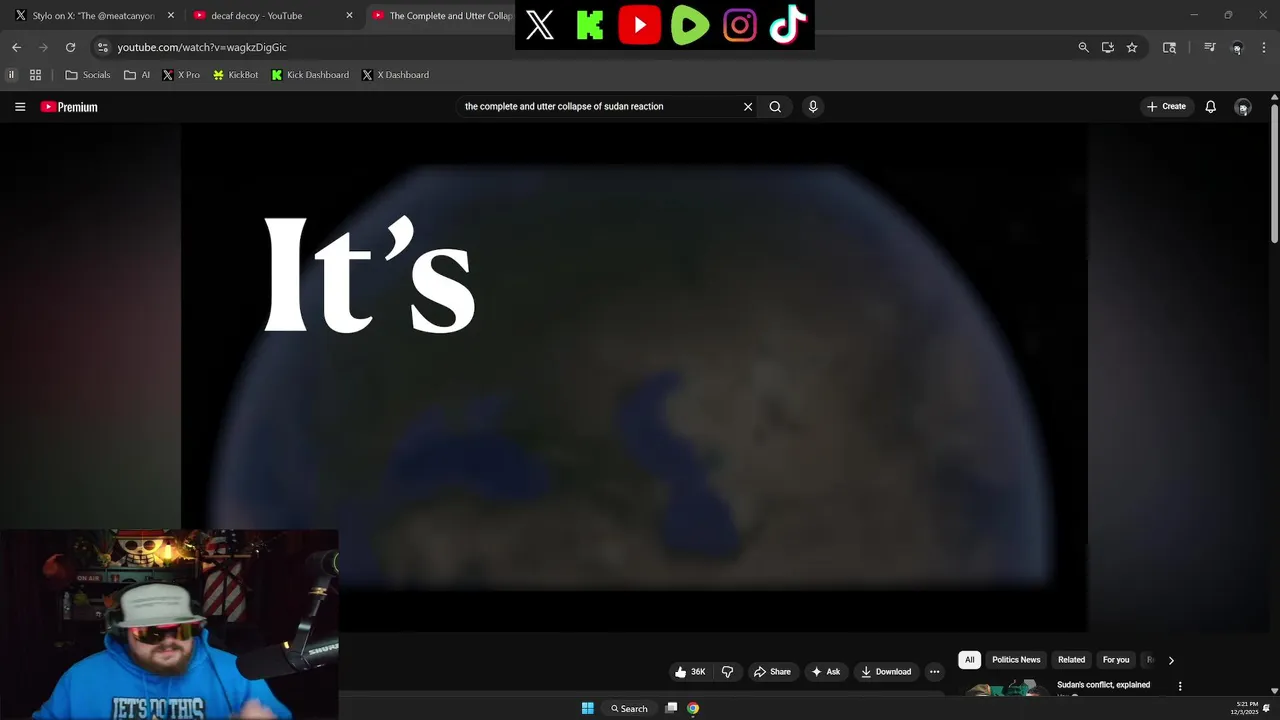
Task: Select the All filter chip
Action: [x=969, y=660]
